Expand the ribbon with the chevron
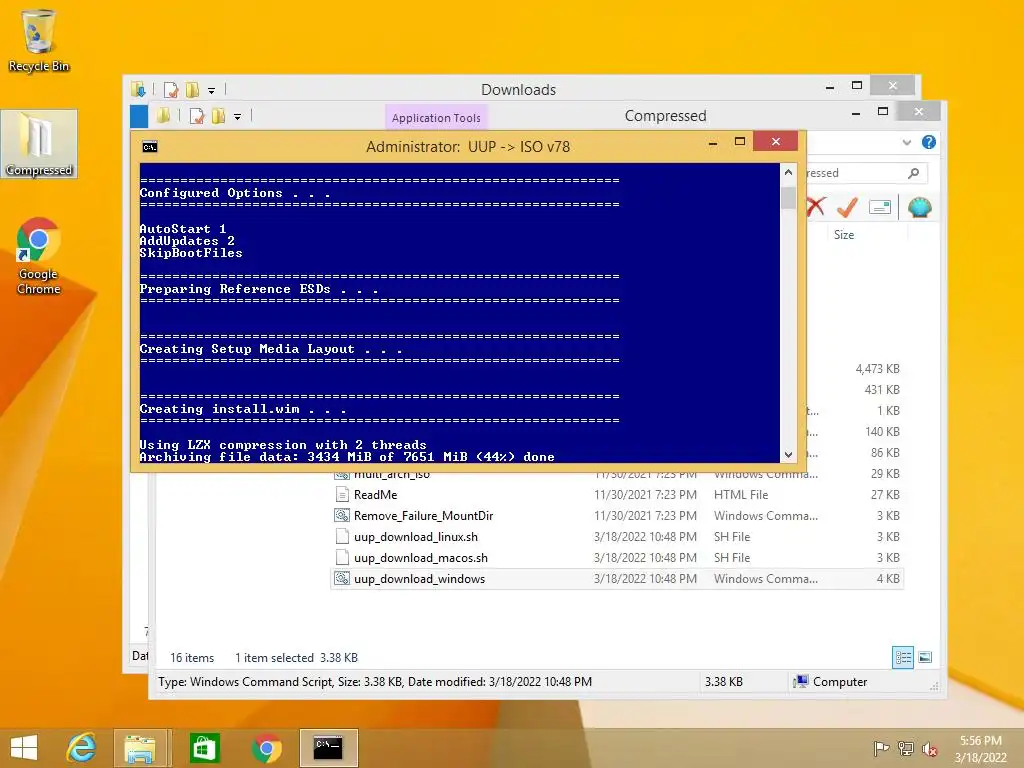 [906, 142]
